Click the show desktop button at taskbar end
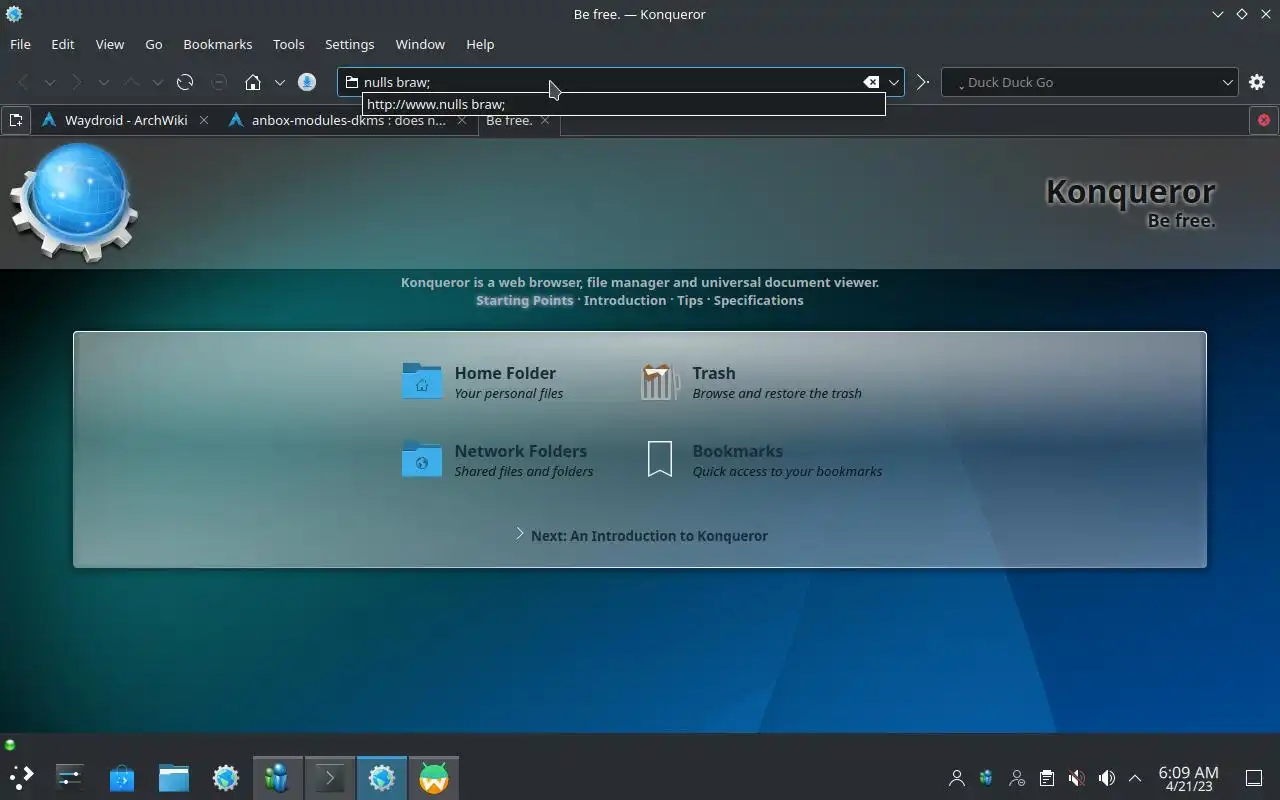This screenshot has width=1280, height=800. click(x=1254, y=778)
